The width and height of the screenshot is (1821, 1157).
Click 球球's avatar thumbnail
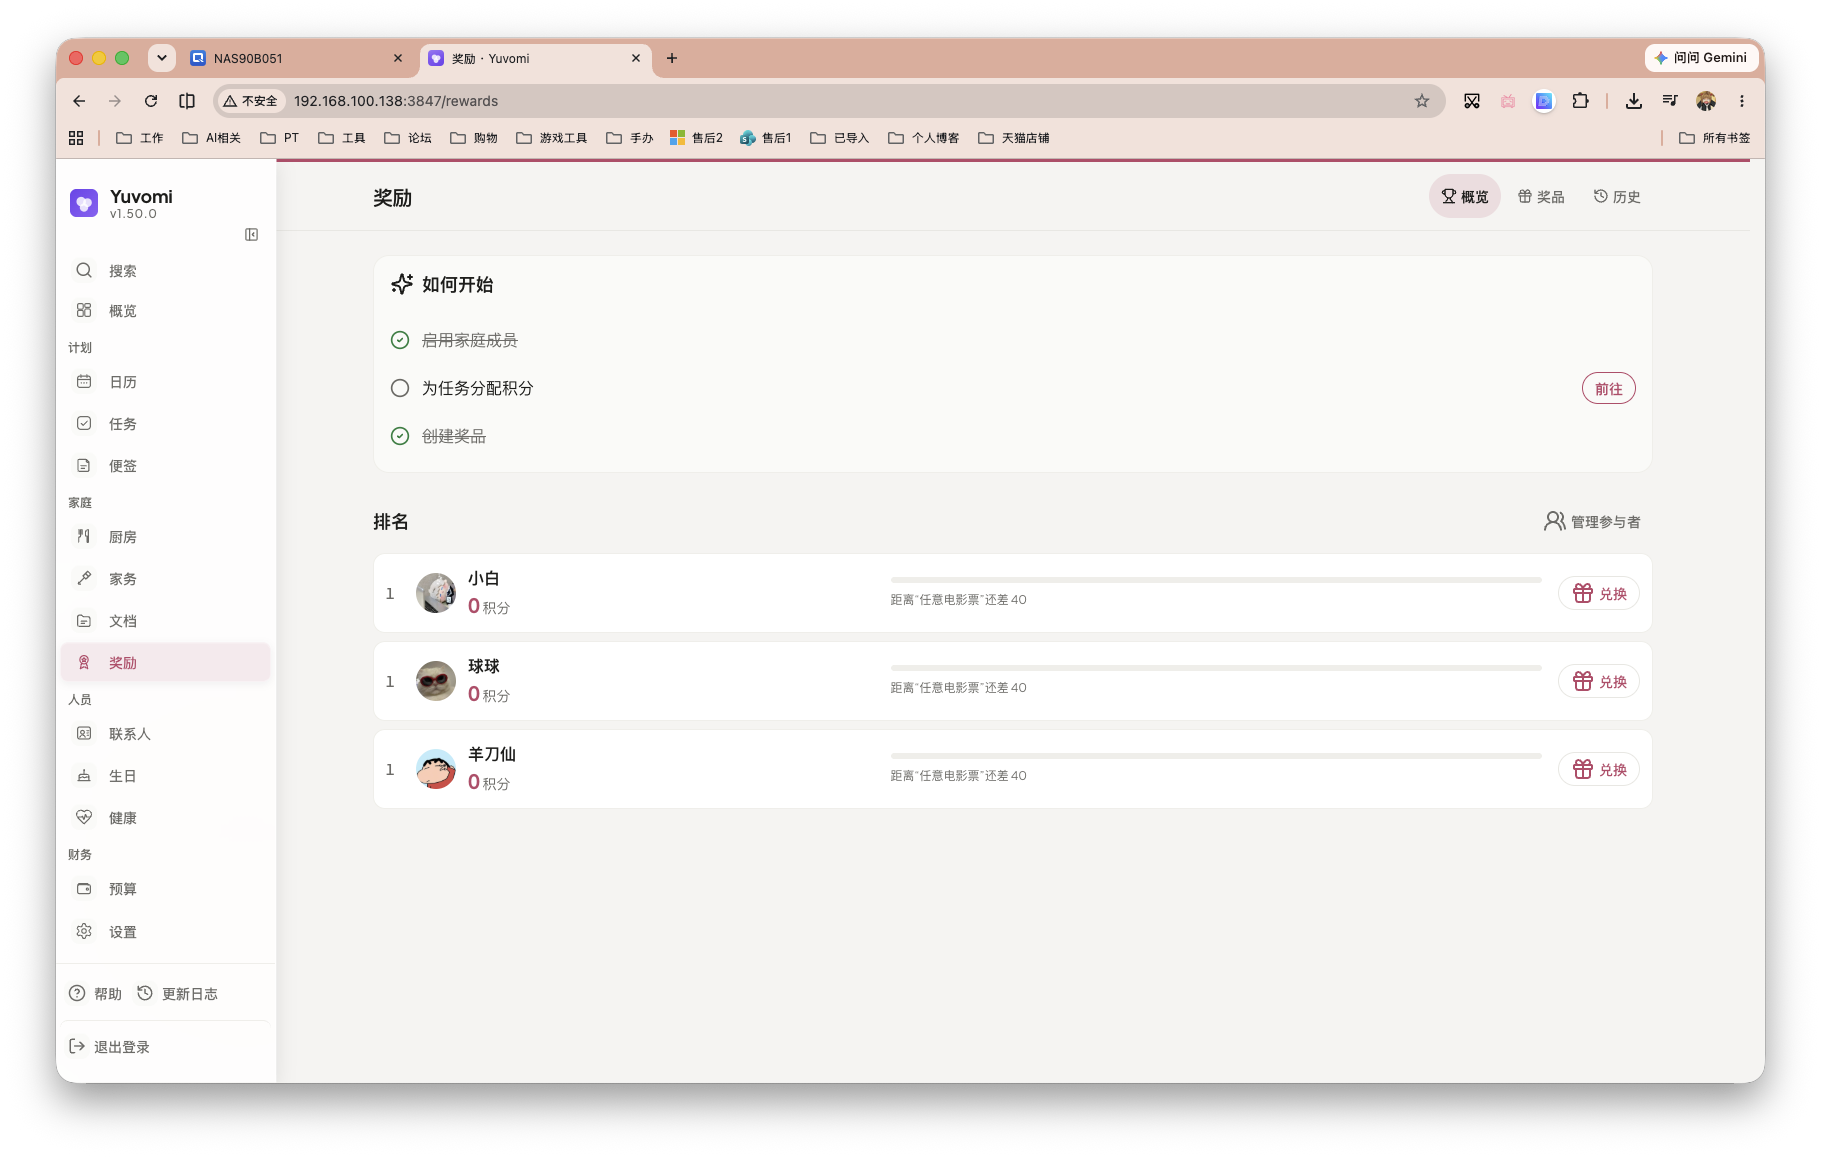[436, 681]
